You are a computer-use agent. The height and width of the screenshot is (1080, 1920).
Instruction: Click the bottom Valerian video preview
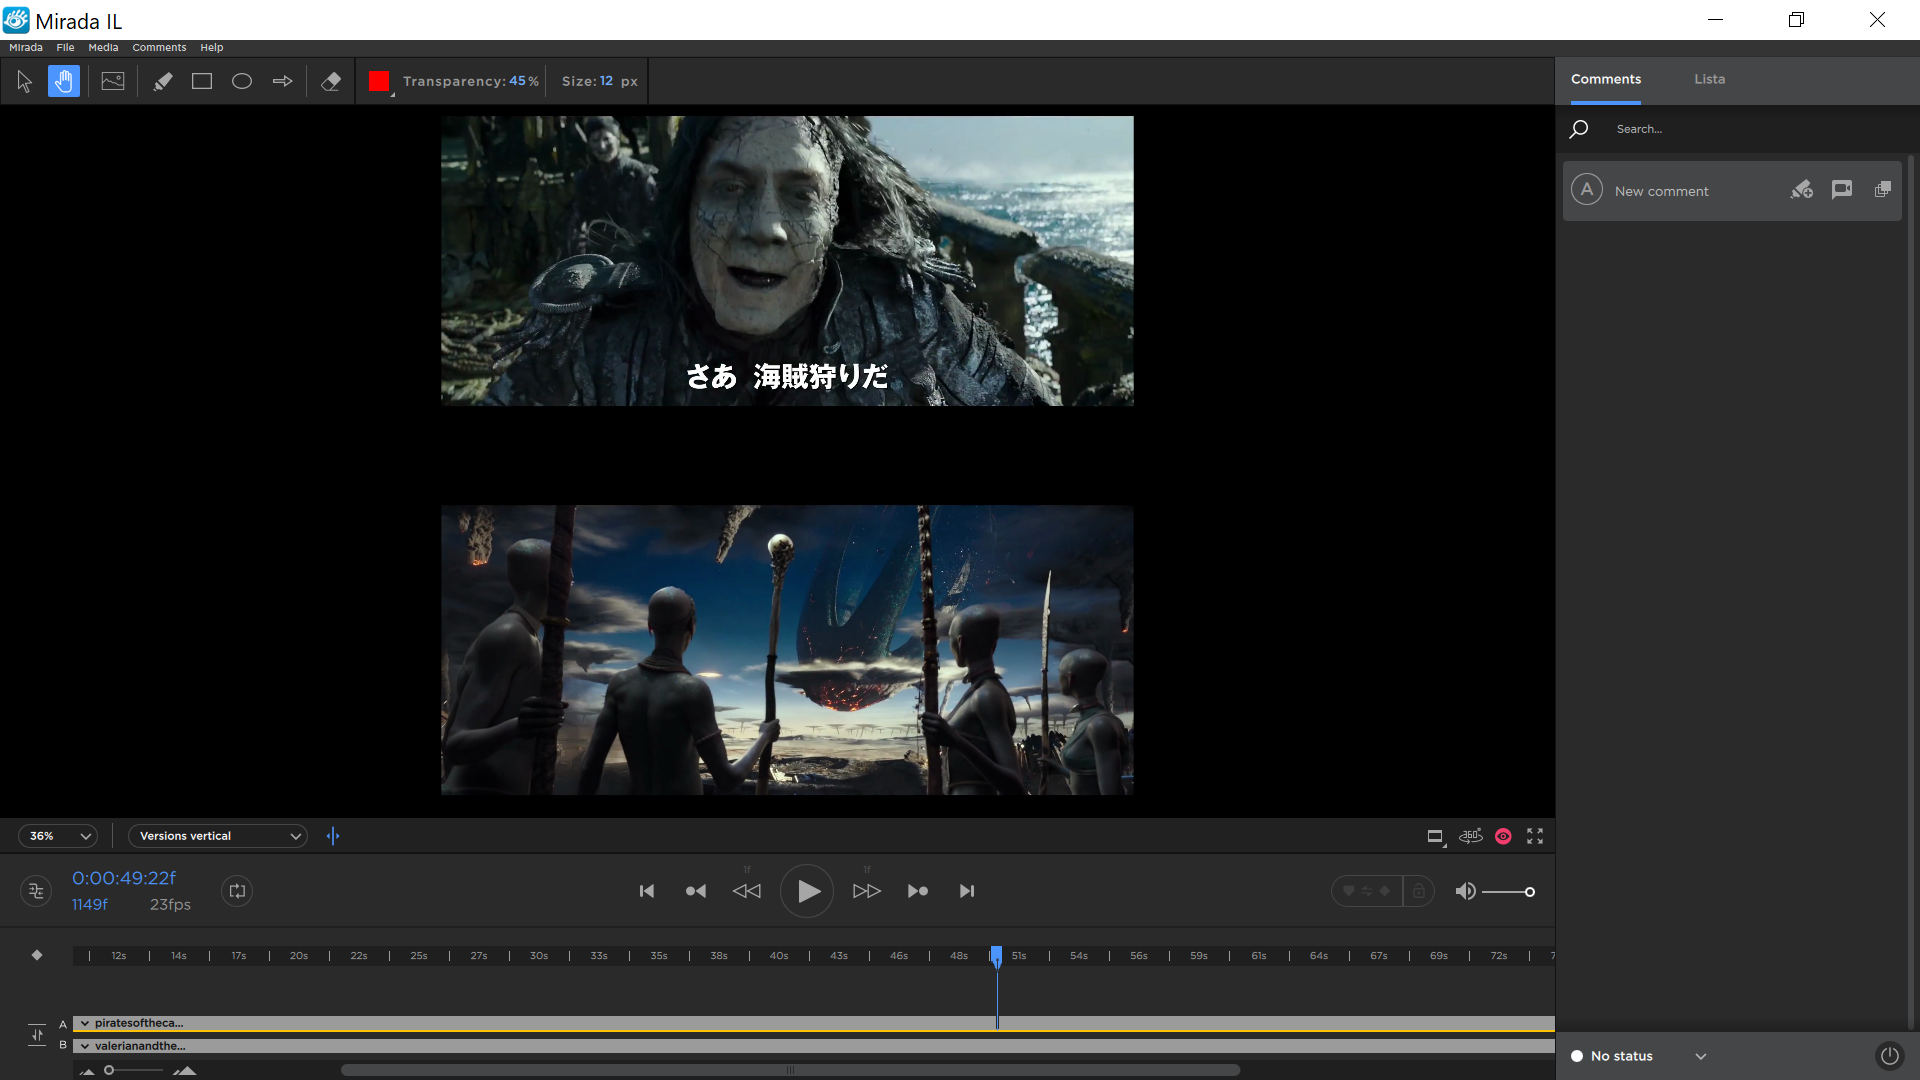(x=787, y=650)
